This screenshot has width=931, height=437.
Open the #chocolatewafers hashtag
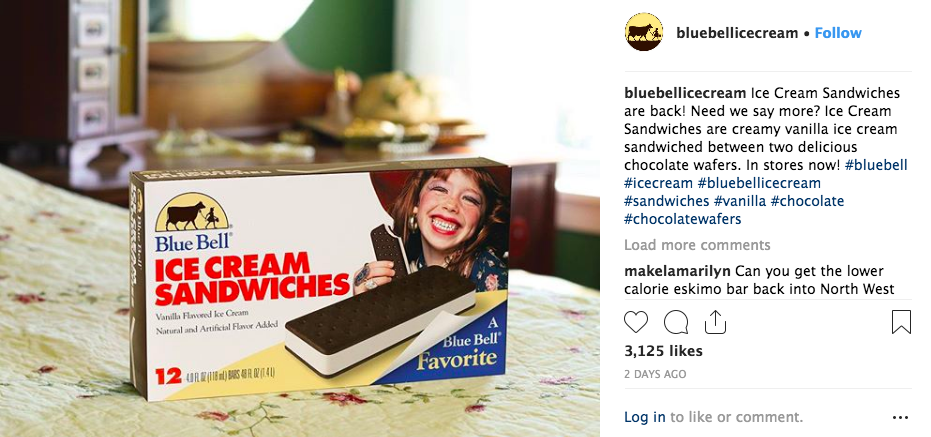coord(683,219)
